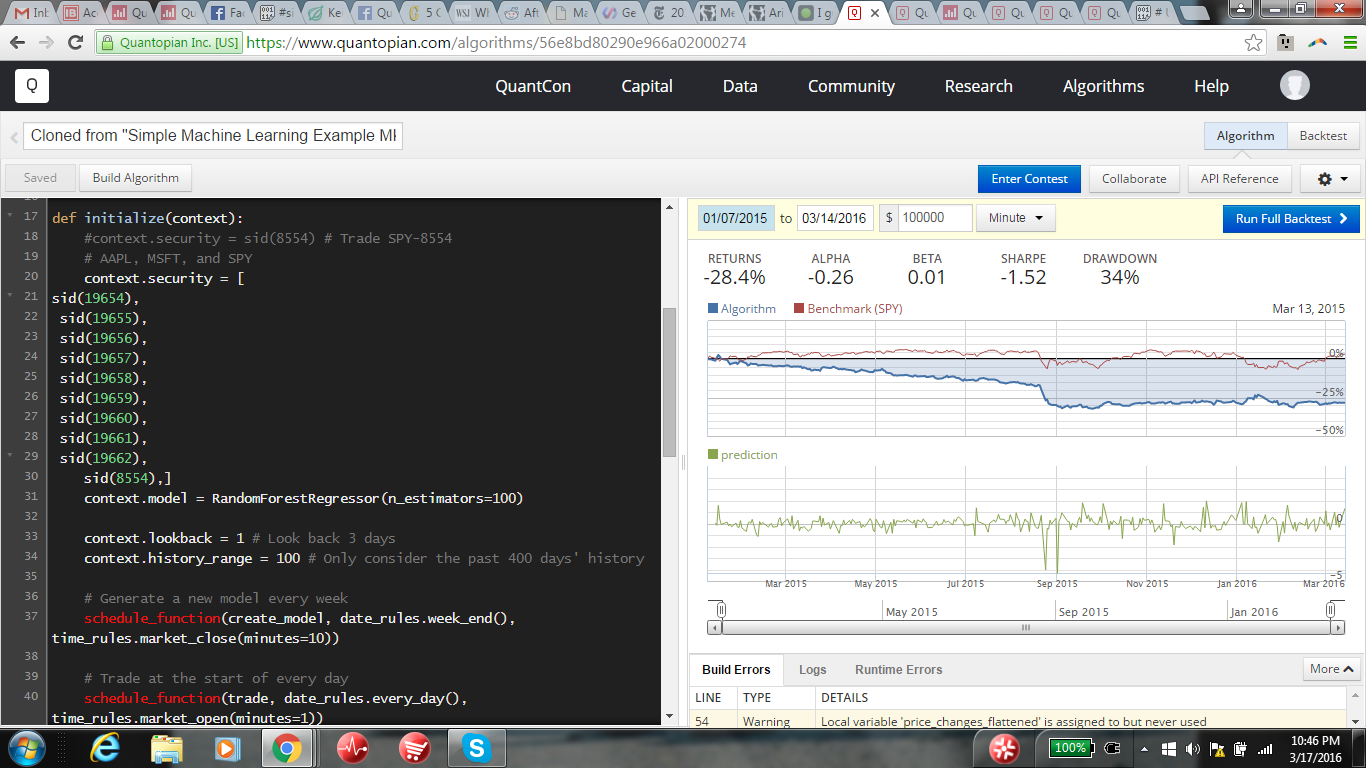Open Windows Media Player from taskbar
Image resolution: width=1366 pixels, height=768 pixels.
226,748
